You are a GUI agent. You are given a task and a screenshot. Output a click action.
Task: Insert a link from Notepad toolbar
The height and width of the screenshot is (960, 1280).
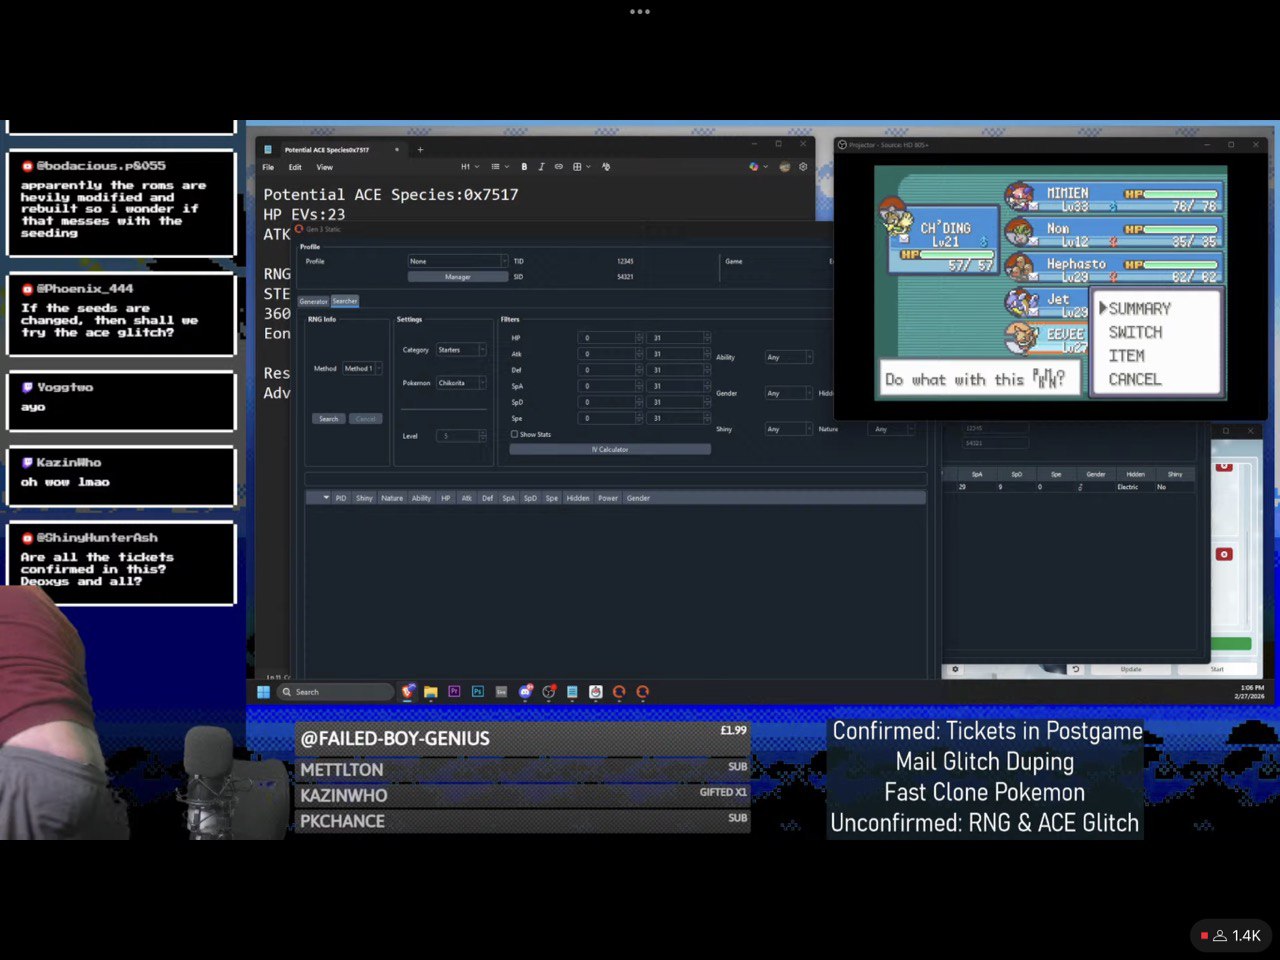point(558,167)
